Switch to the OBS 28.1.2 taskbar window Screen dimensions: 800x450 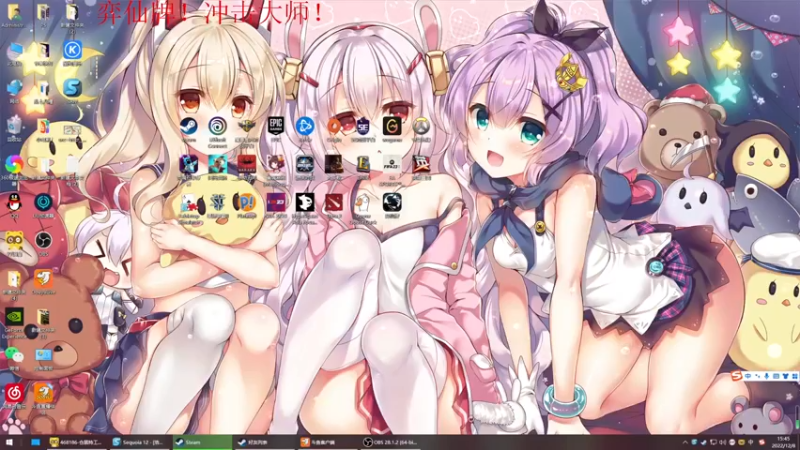391,442
